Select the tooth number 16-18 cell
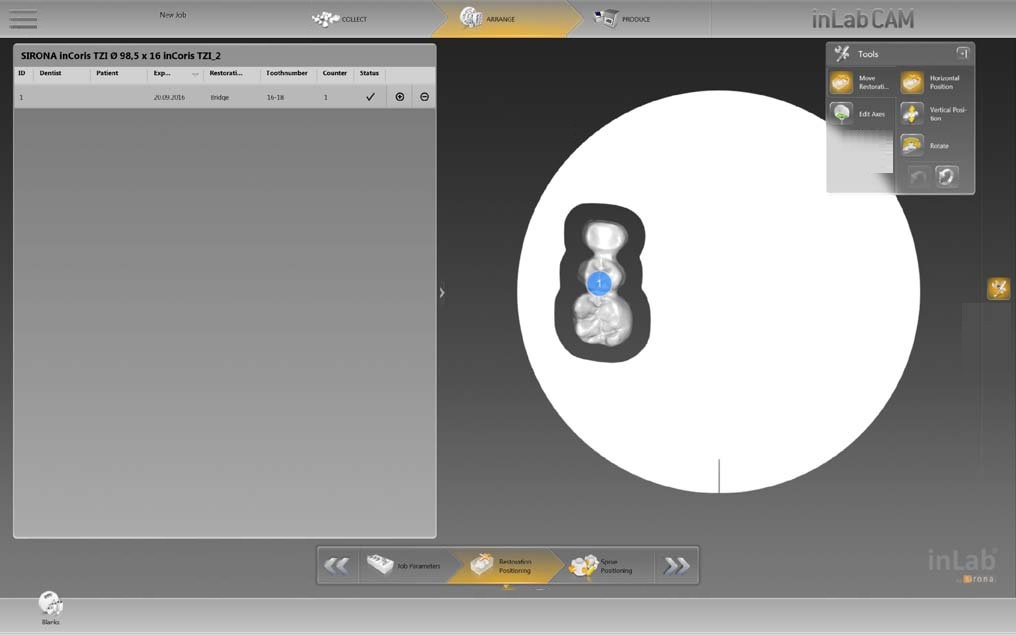This screenshot has height=635, width=1016. 275,97
